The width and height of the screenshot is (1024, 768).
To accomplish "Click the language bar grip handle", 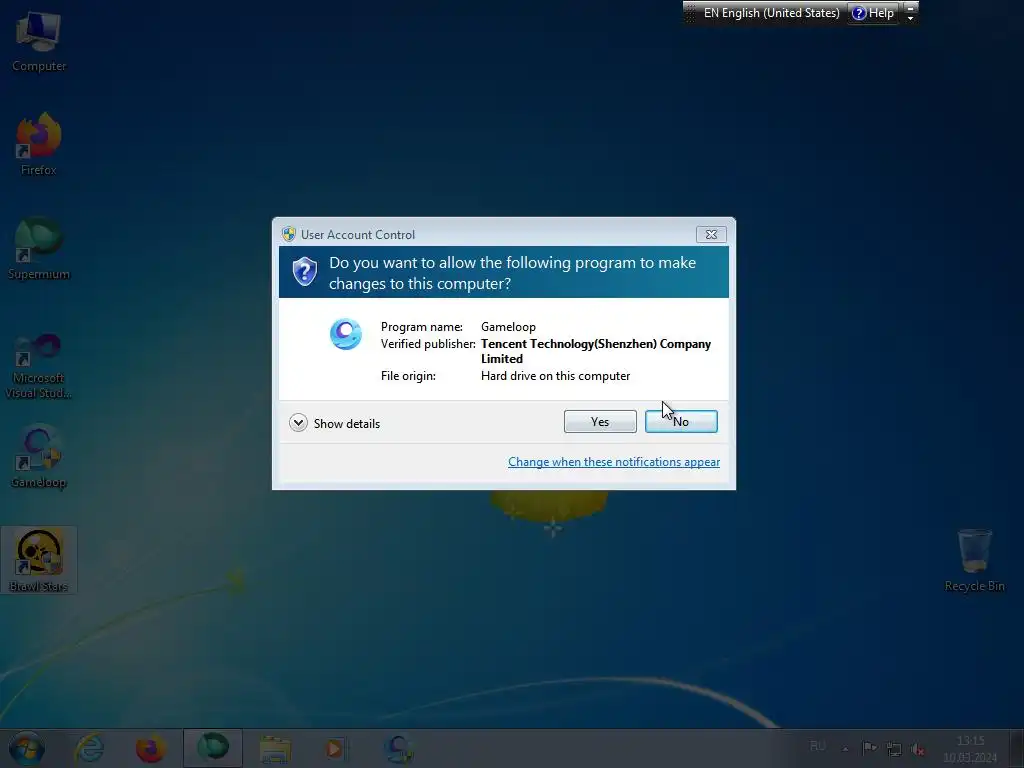I will point(690,13).
